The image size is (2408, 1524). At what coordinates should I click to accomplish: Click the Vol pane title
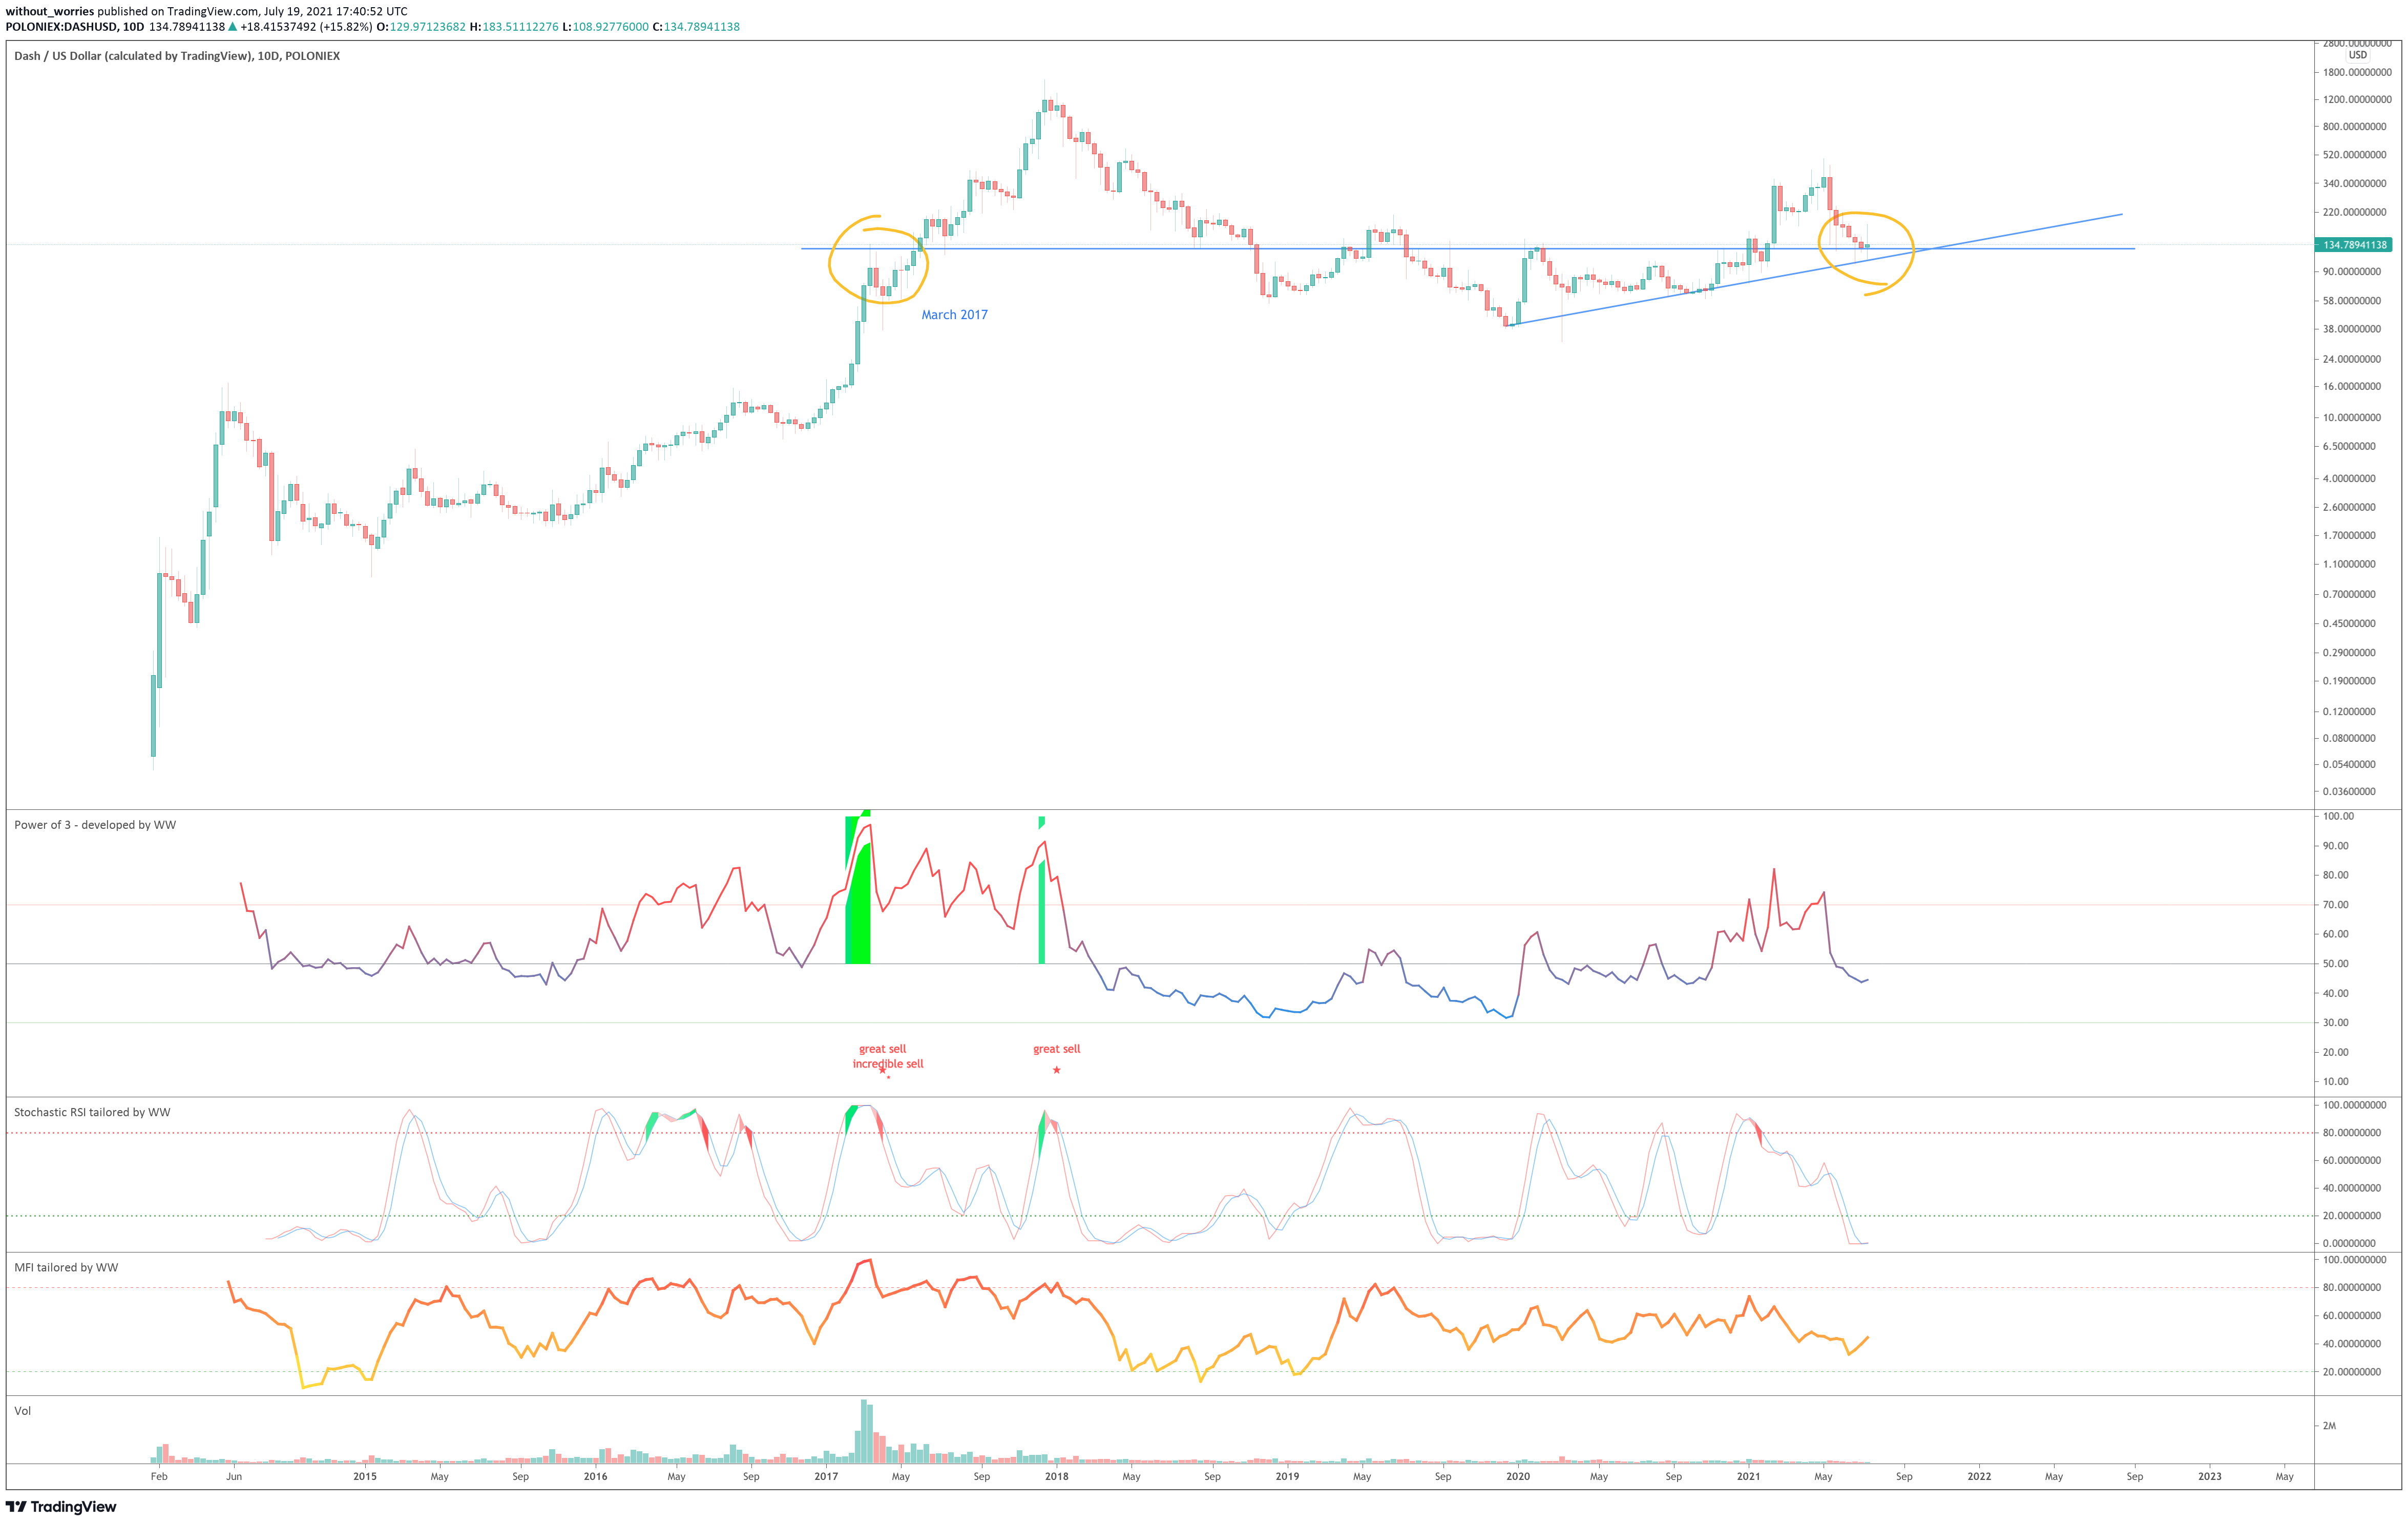[x=22, y=1411]
